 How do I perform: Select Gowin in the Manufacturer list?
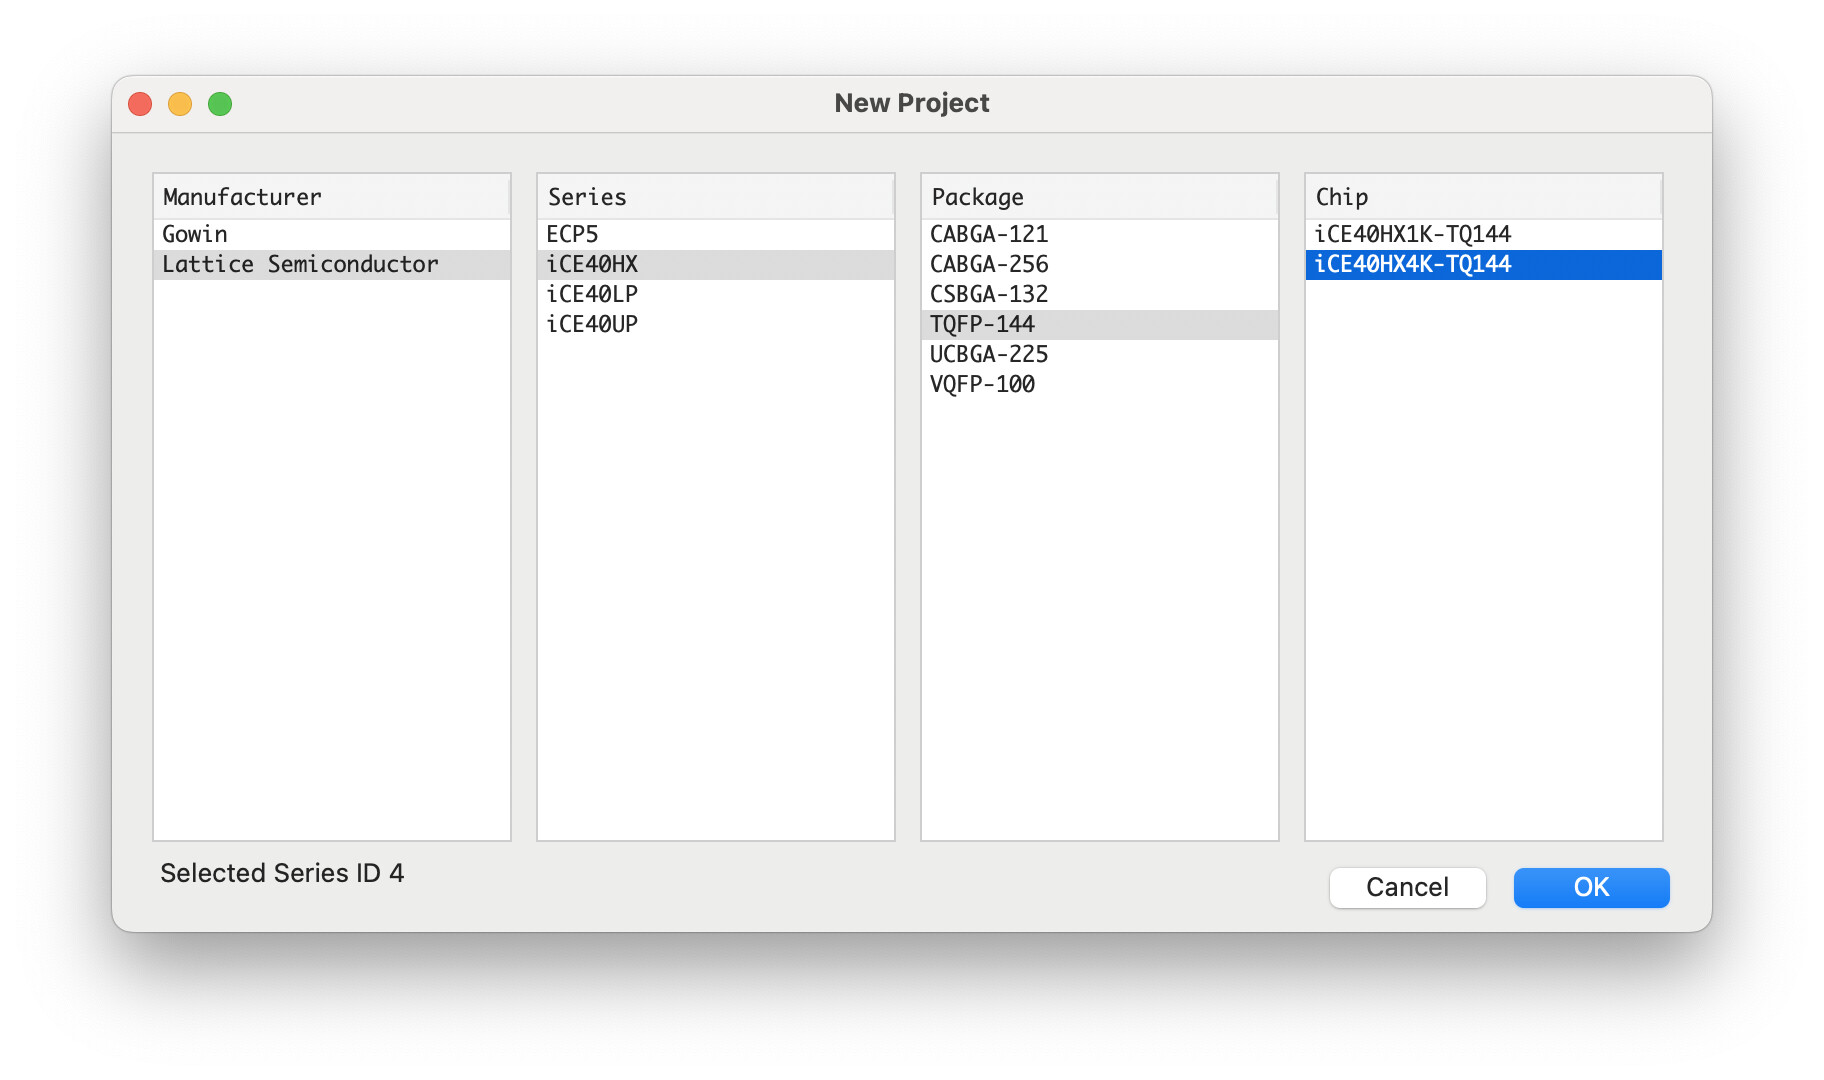tap(332, 234)
